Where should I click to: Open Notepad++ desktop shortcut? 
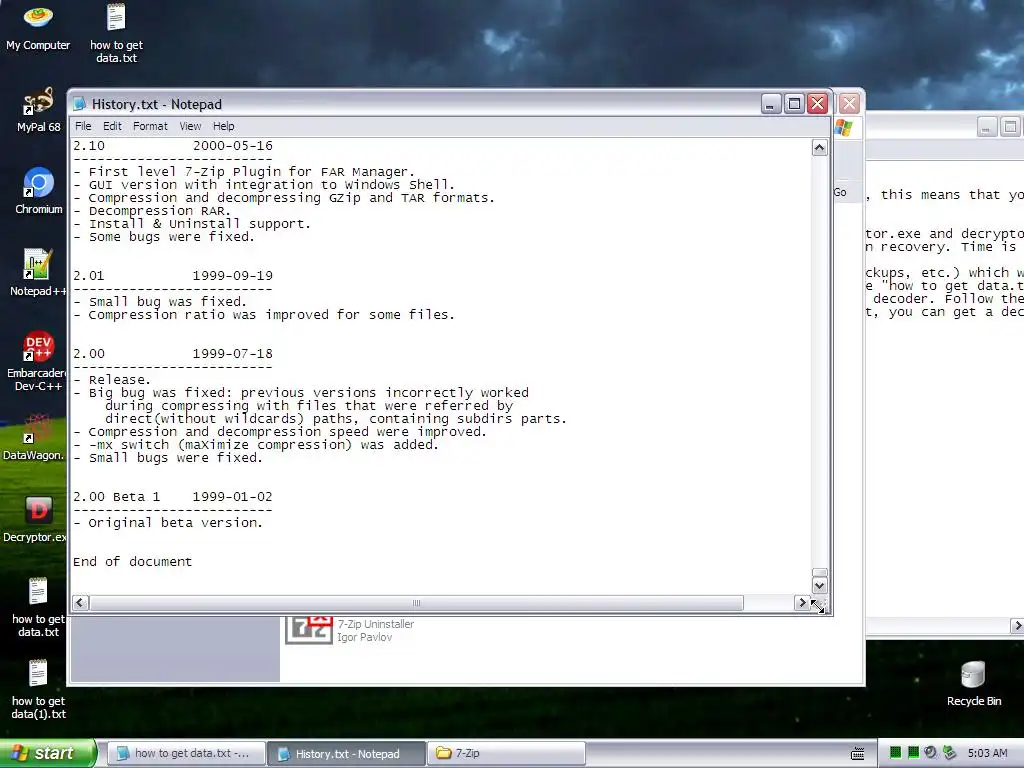[37, 273]
